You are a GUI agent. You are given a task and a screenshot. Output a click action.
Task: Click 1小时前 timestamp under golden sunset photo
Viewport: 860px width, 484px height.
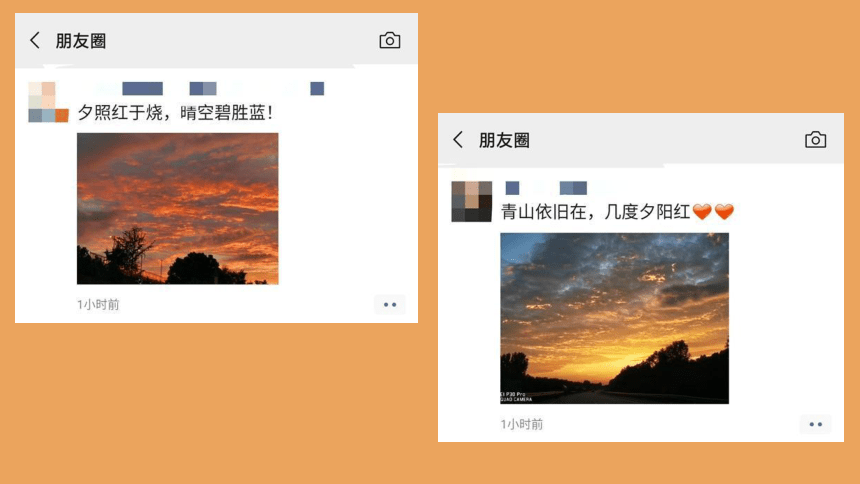(x=522, y=424)
